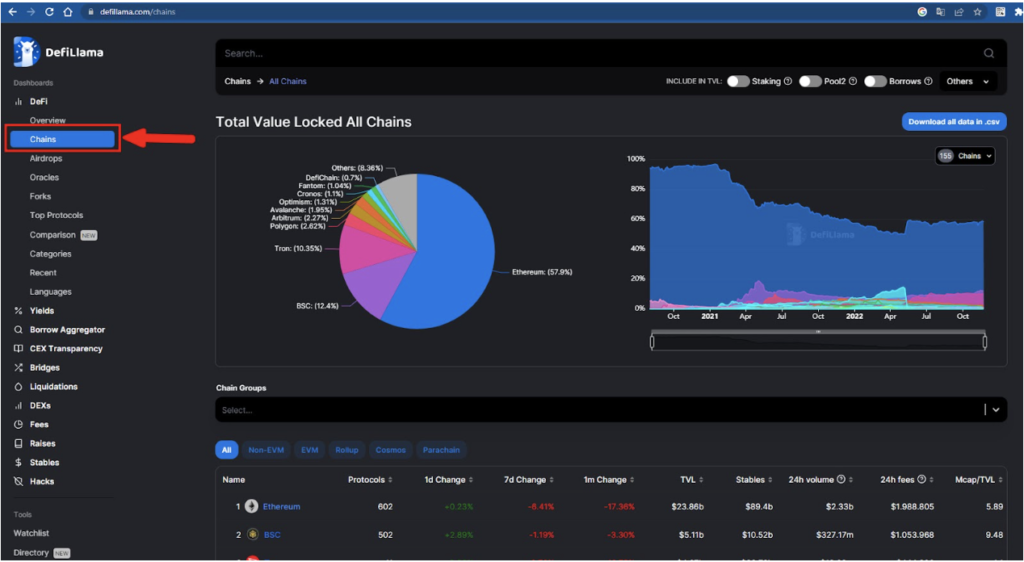The height and width of the screenshot is (562, 1024).
Task: Click the browser address bar URL
Action: coord(138,12)
